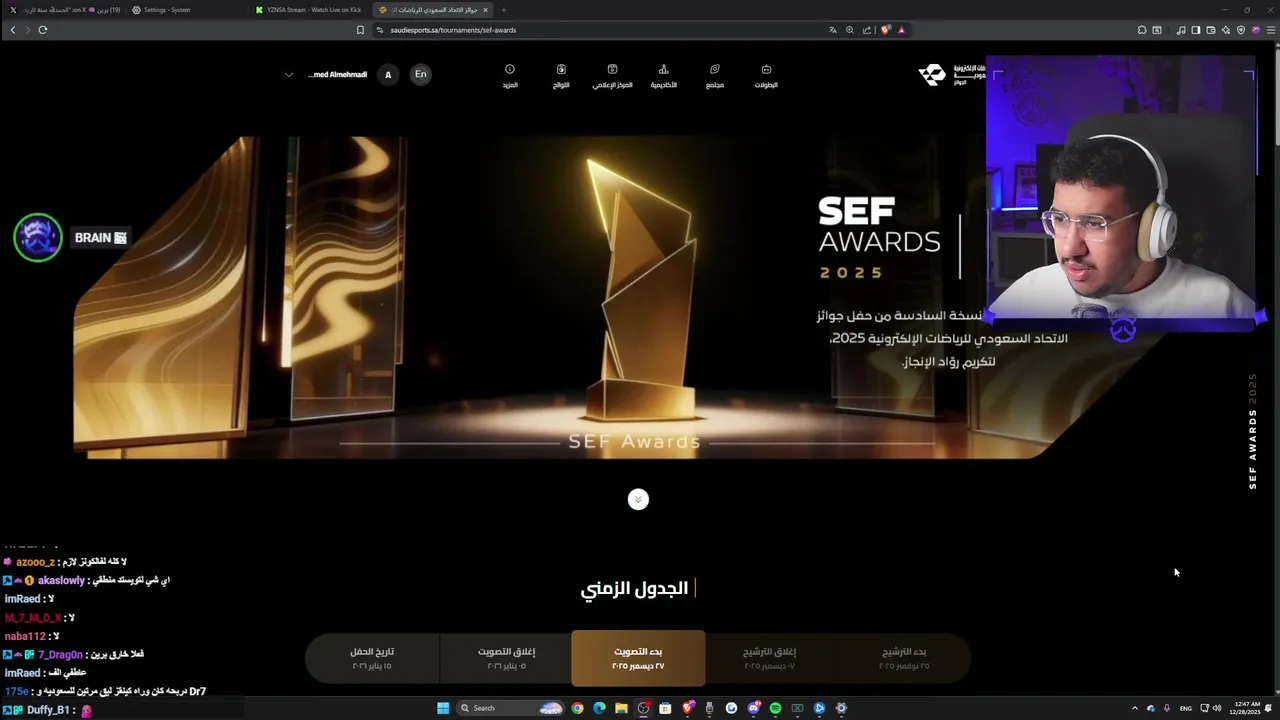
Task: Open the اللوائح (Regulations) nav item
Action: click(x=561, y=76)
